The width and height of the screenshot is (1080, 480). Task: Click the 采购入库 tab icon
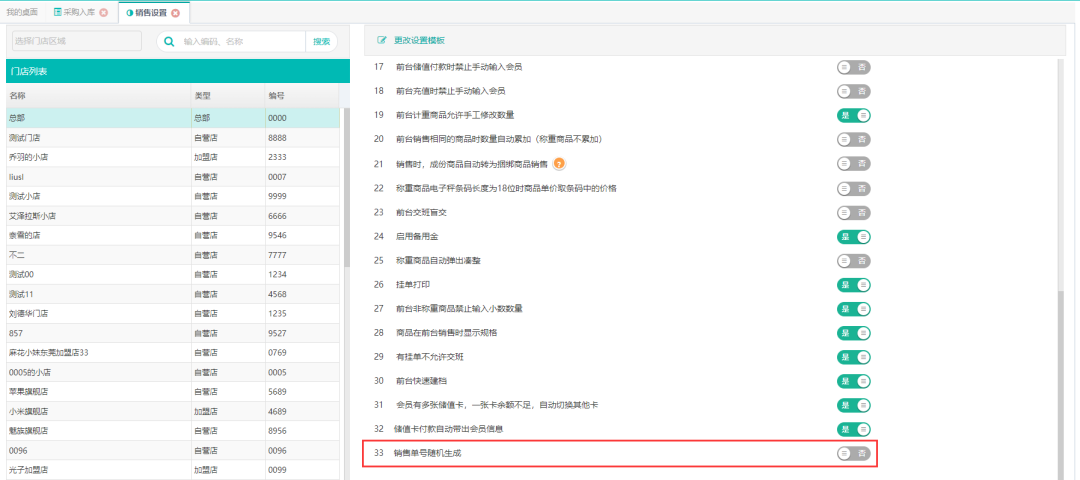point(58,13)
